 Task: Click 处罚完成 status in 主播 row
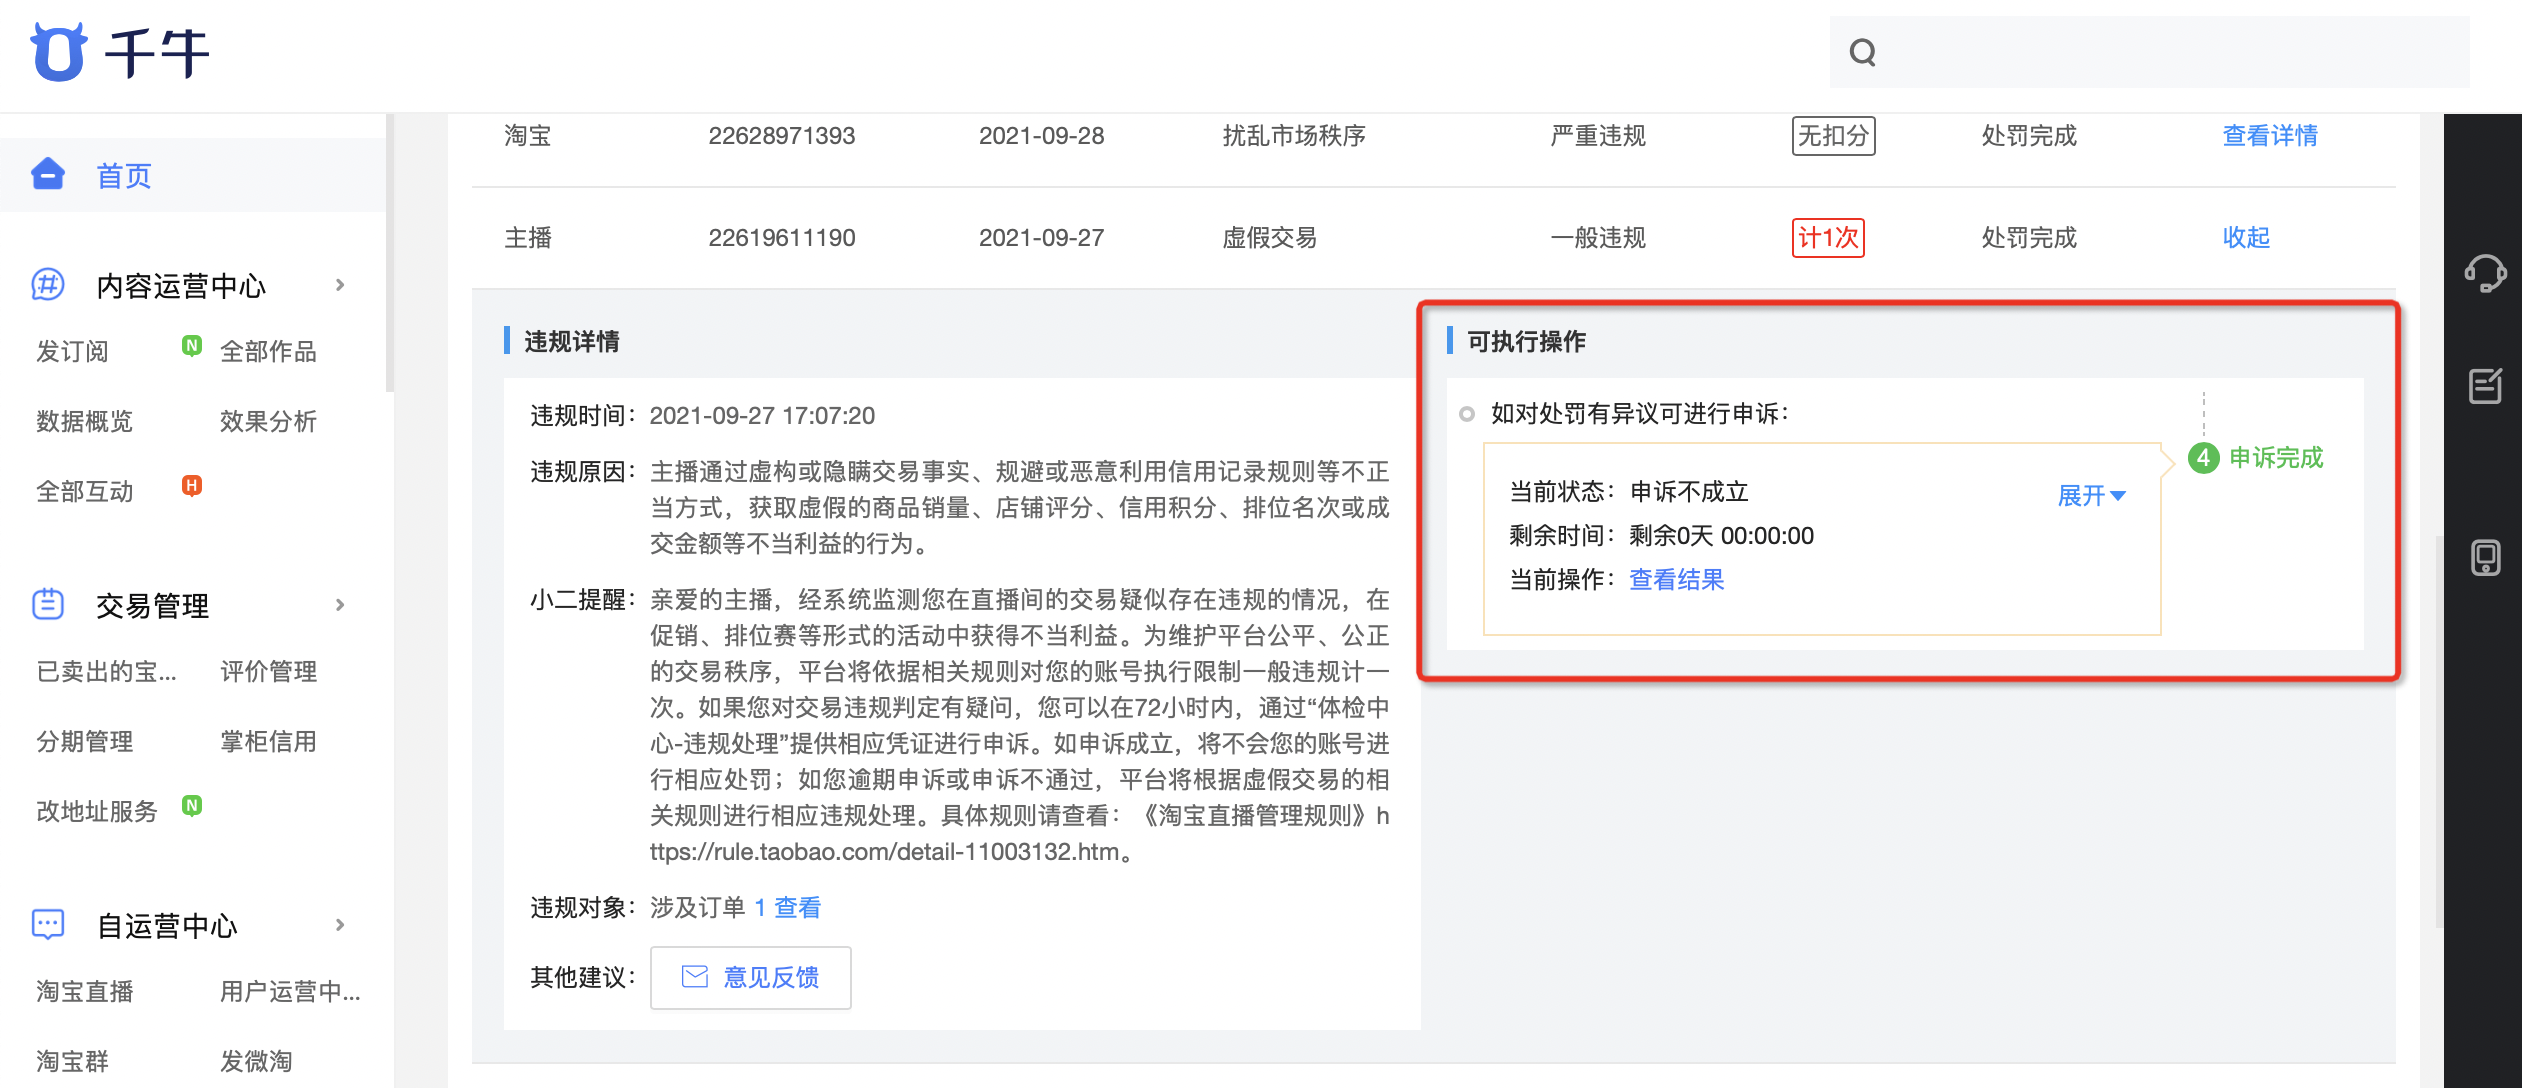point(2029,238)
